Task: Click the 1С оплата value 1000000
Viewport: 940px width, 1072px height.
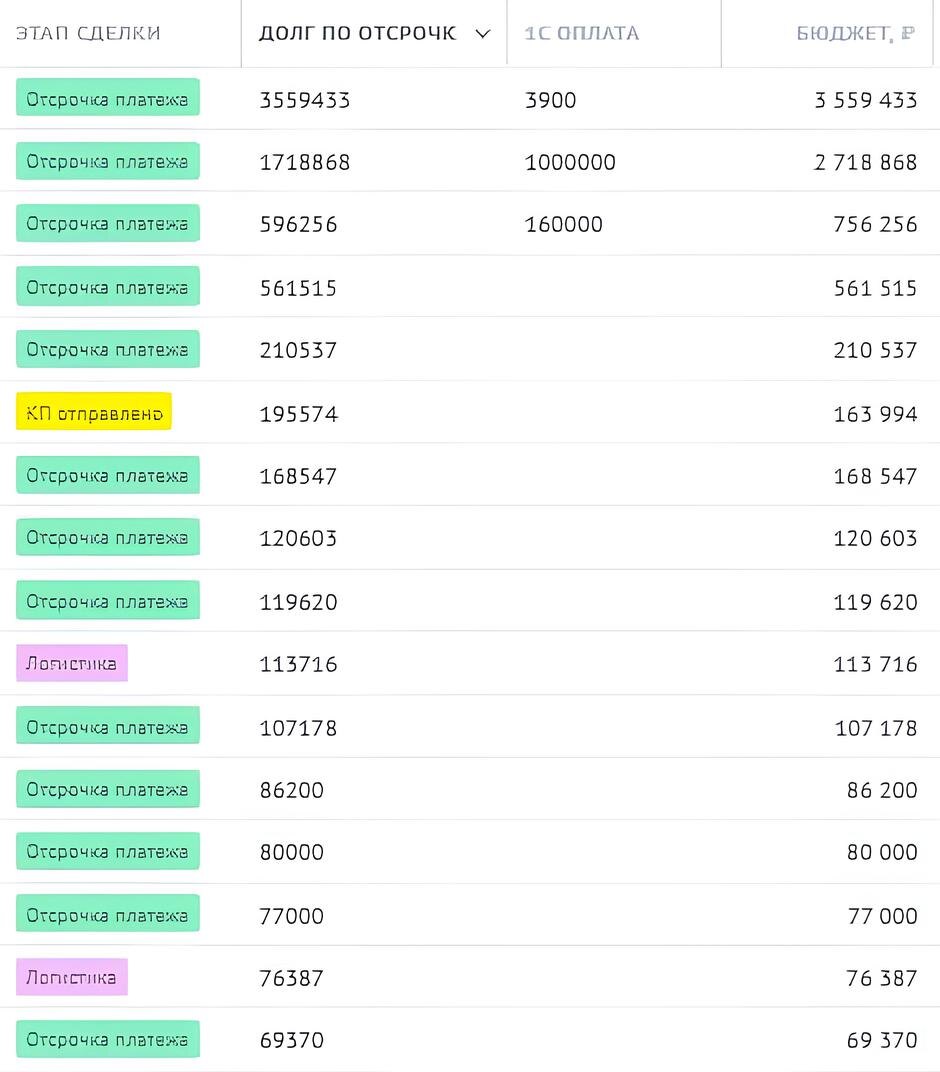Action: [570, 162]
